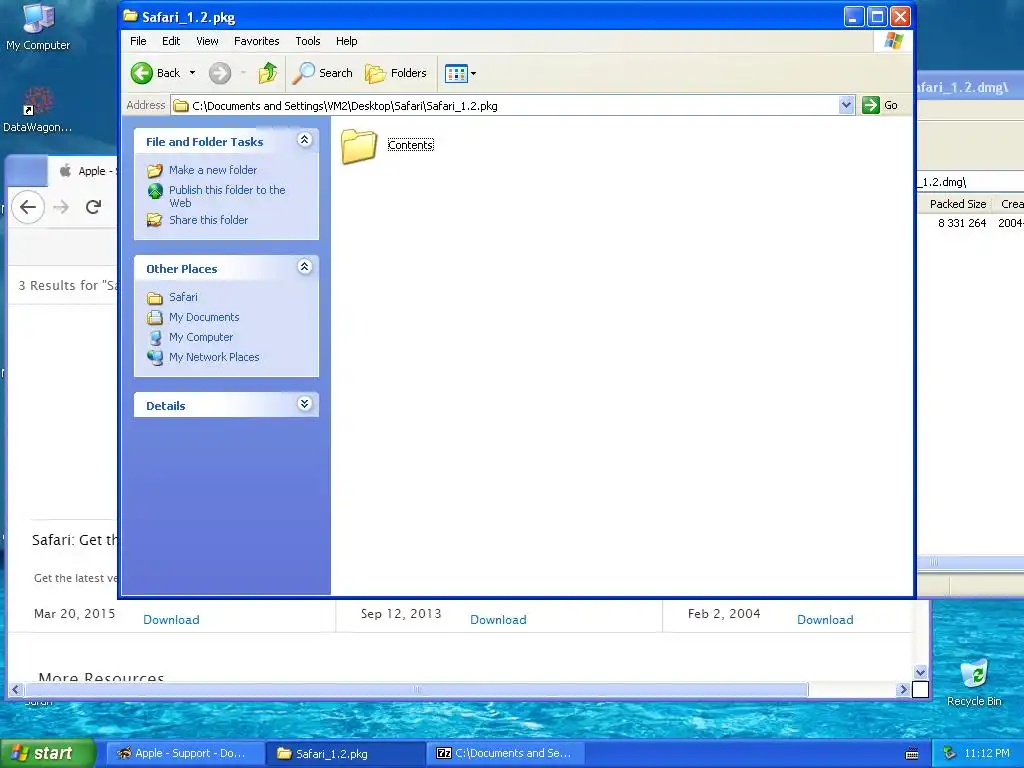This screenshot has width=1024, height=768.
Task: Select the Recycle Bin desktop icon
Action: pos(974,683)
